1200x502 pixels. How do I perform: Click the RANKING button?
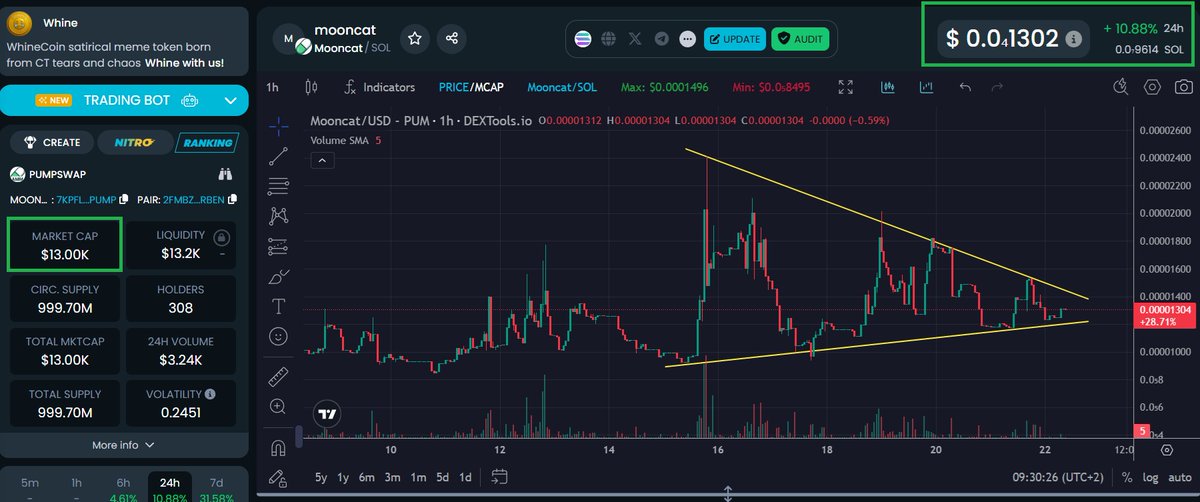point(207,143)
